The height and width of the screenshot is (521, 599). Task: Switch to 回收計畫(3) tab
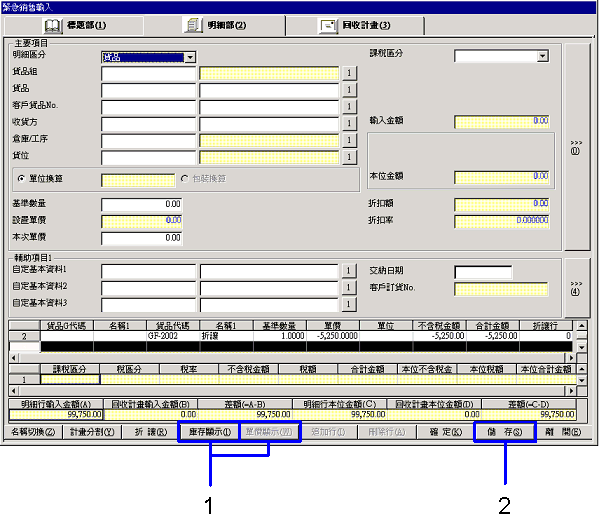(355, 26)
